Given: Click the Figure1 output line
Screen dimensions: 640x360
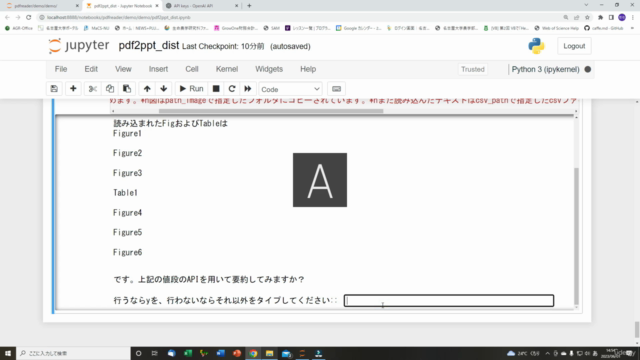Looking at the screenshot, I should click(x=127, y=133).
